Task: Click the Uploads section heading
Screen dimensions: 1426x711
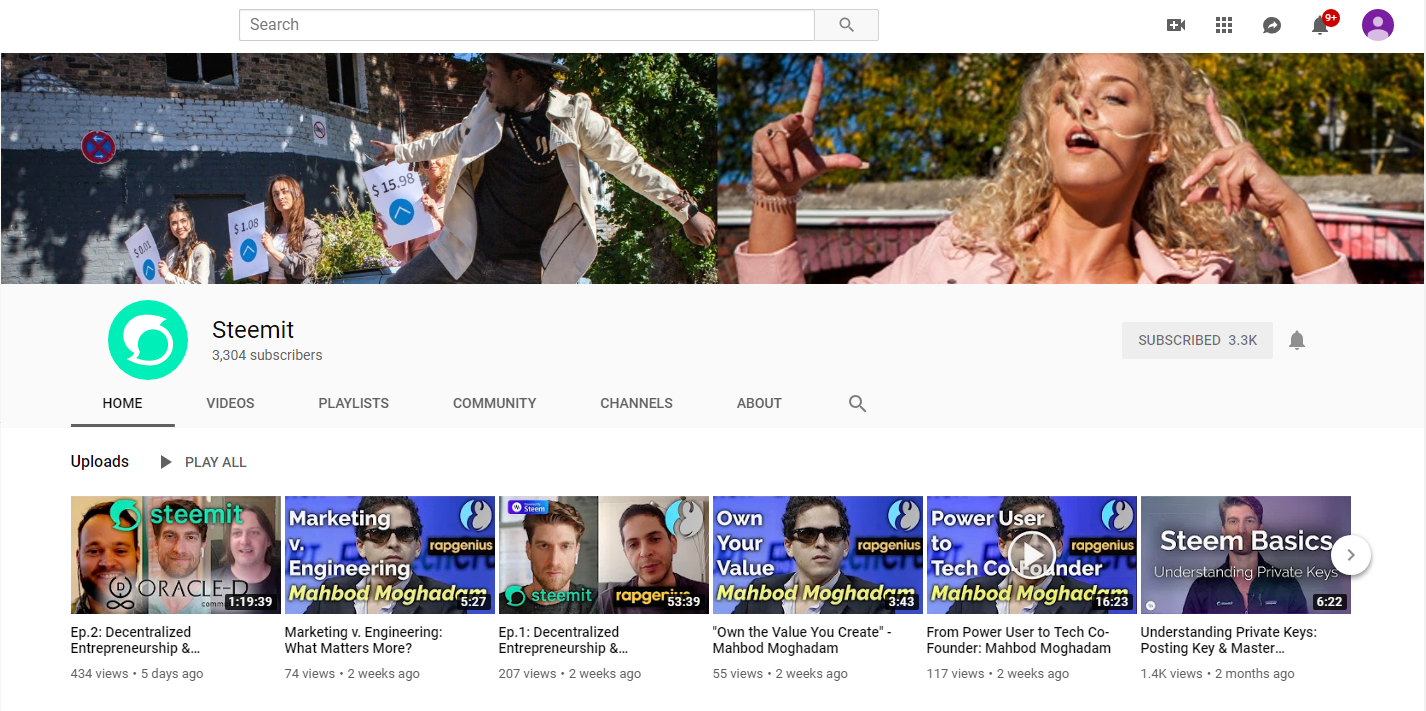Action: 100,462
